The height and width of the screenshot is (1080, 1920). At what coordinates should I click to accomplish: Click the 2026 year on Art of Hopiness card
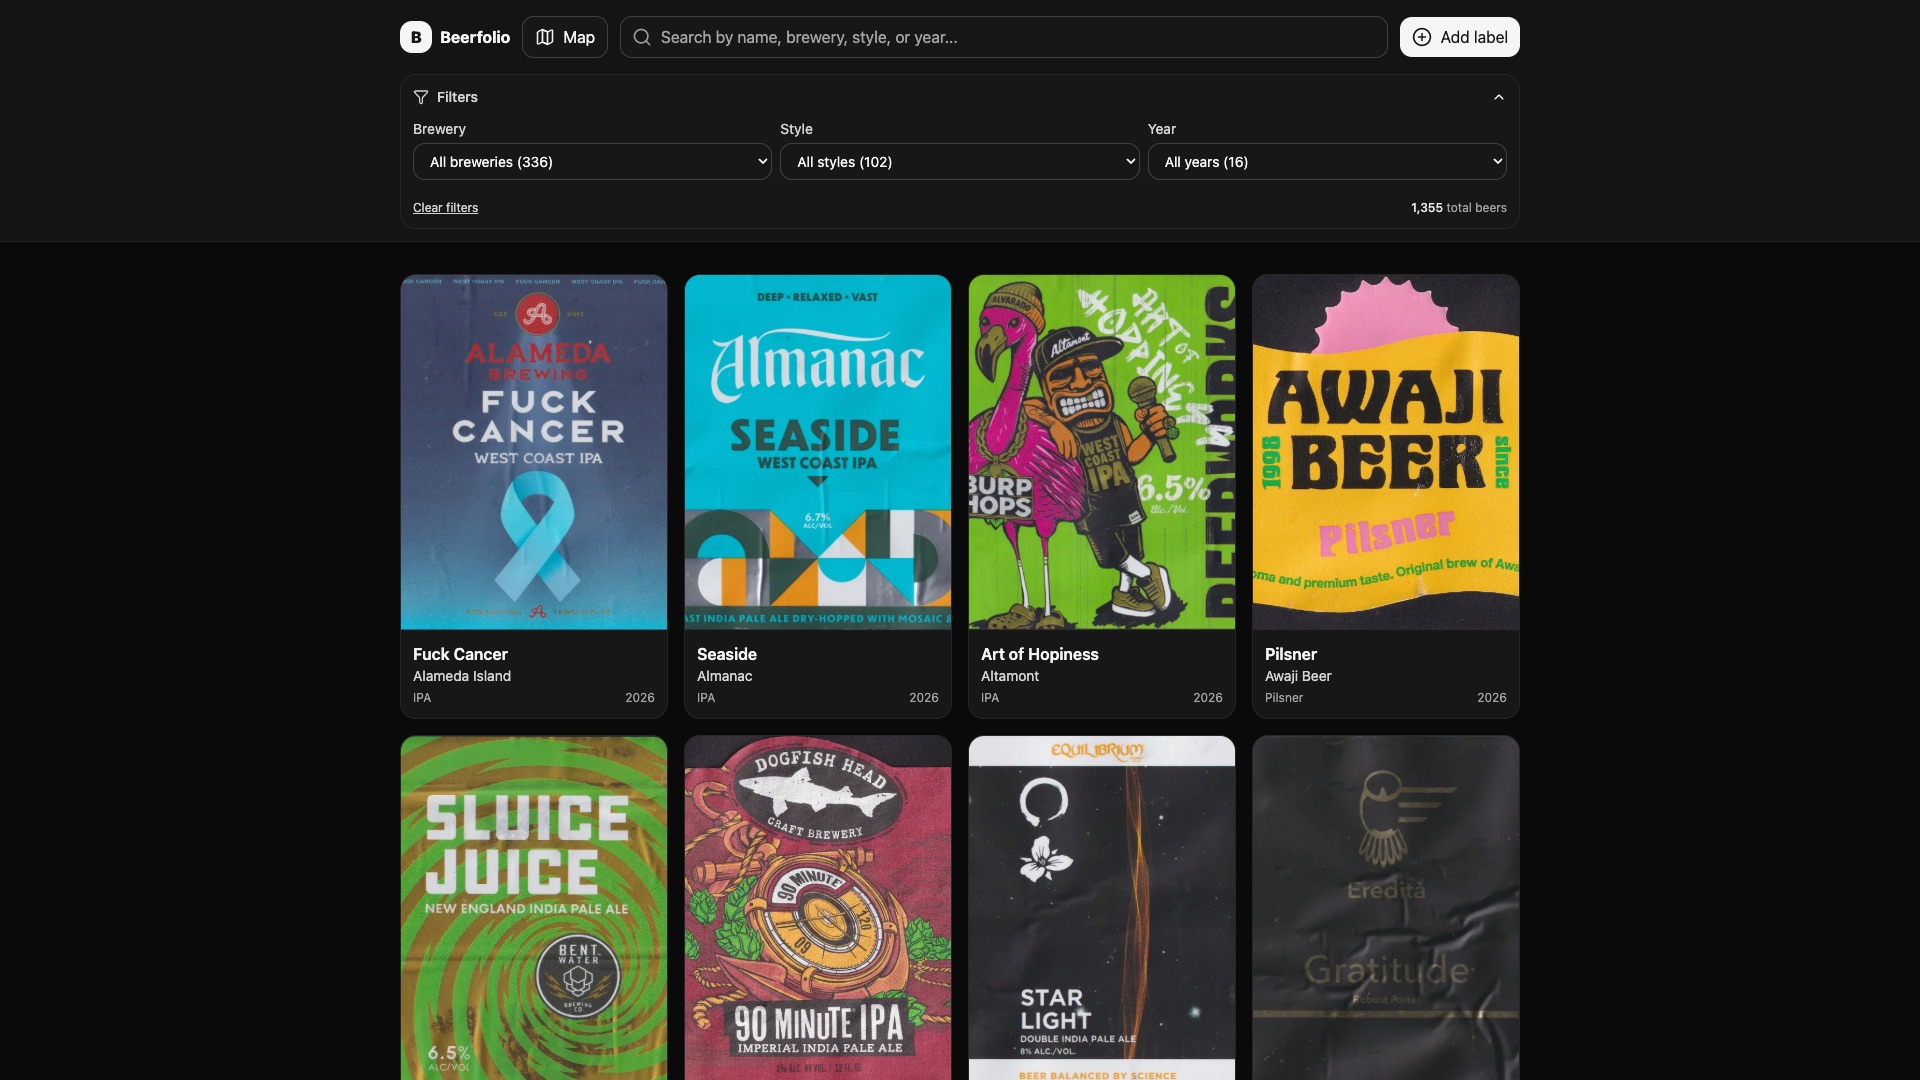[1208, 698]
